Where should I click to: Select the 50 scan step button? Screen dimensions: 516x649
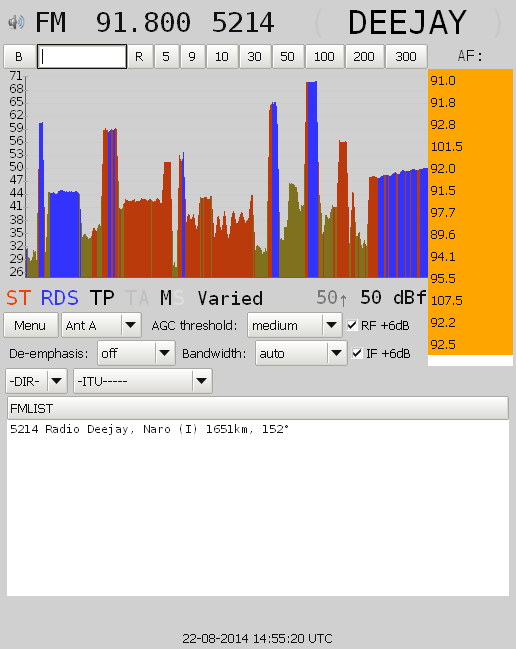coord(288,56)
